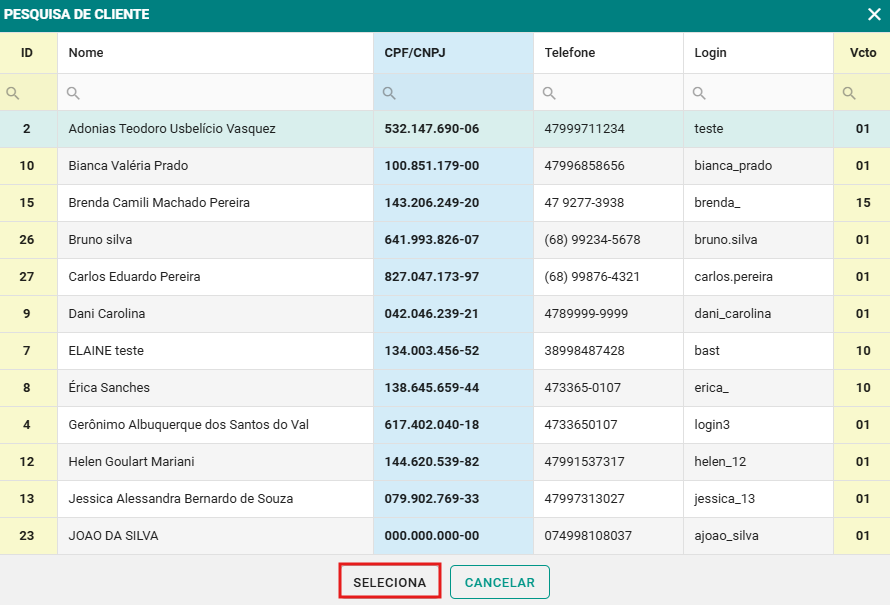Sort by the Nome column header
Image resolution: width=890 pixels, height=605 pixels.
coord(86,53)
